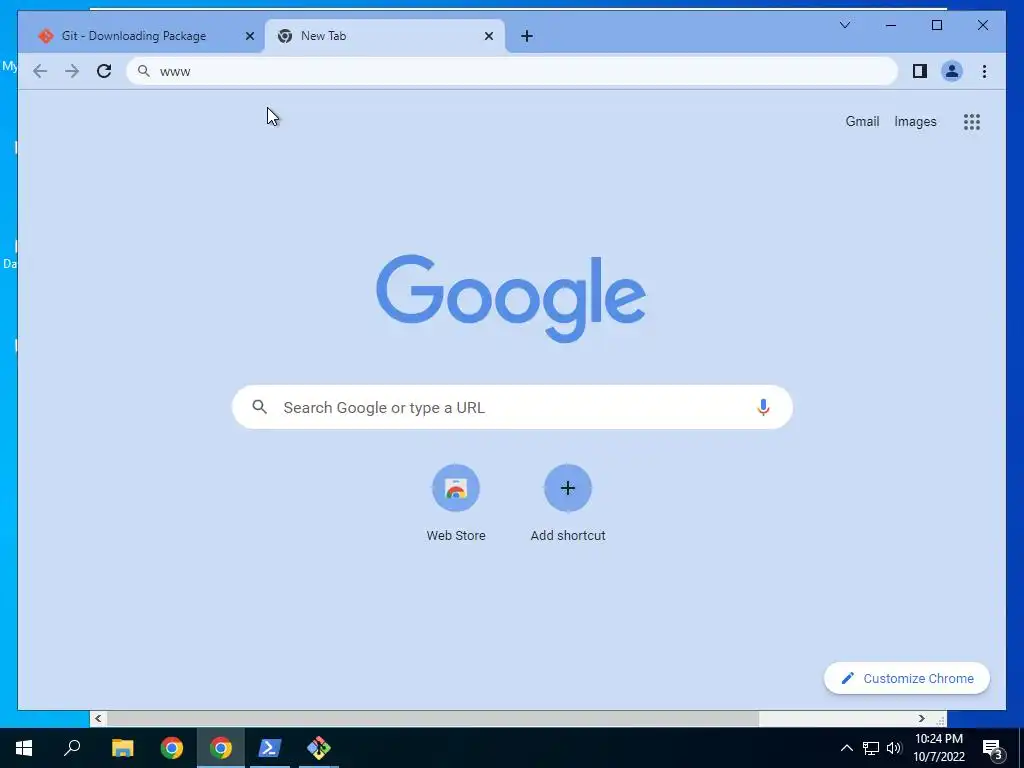The height and width of the screenshot is (768, 1024).
Task: Open the Windows Start menu
Action: [x=24, y=748]
